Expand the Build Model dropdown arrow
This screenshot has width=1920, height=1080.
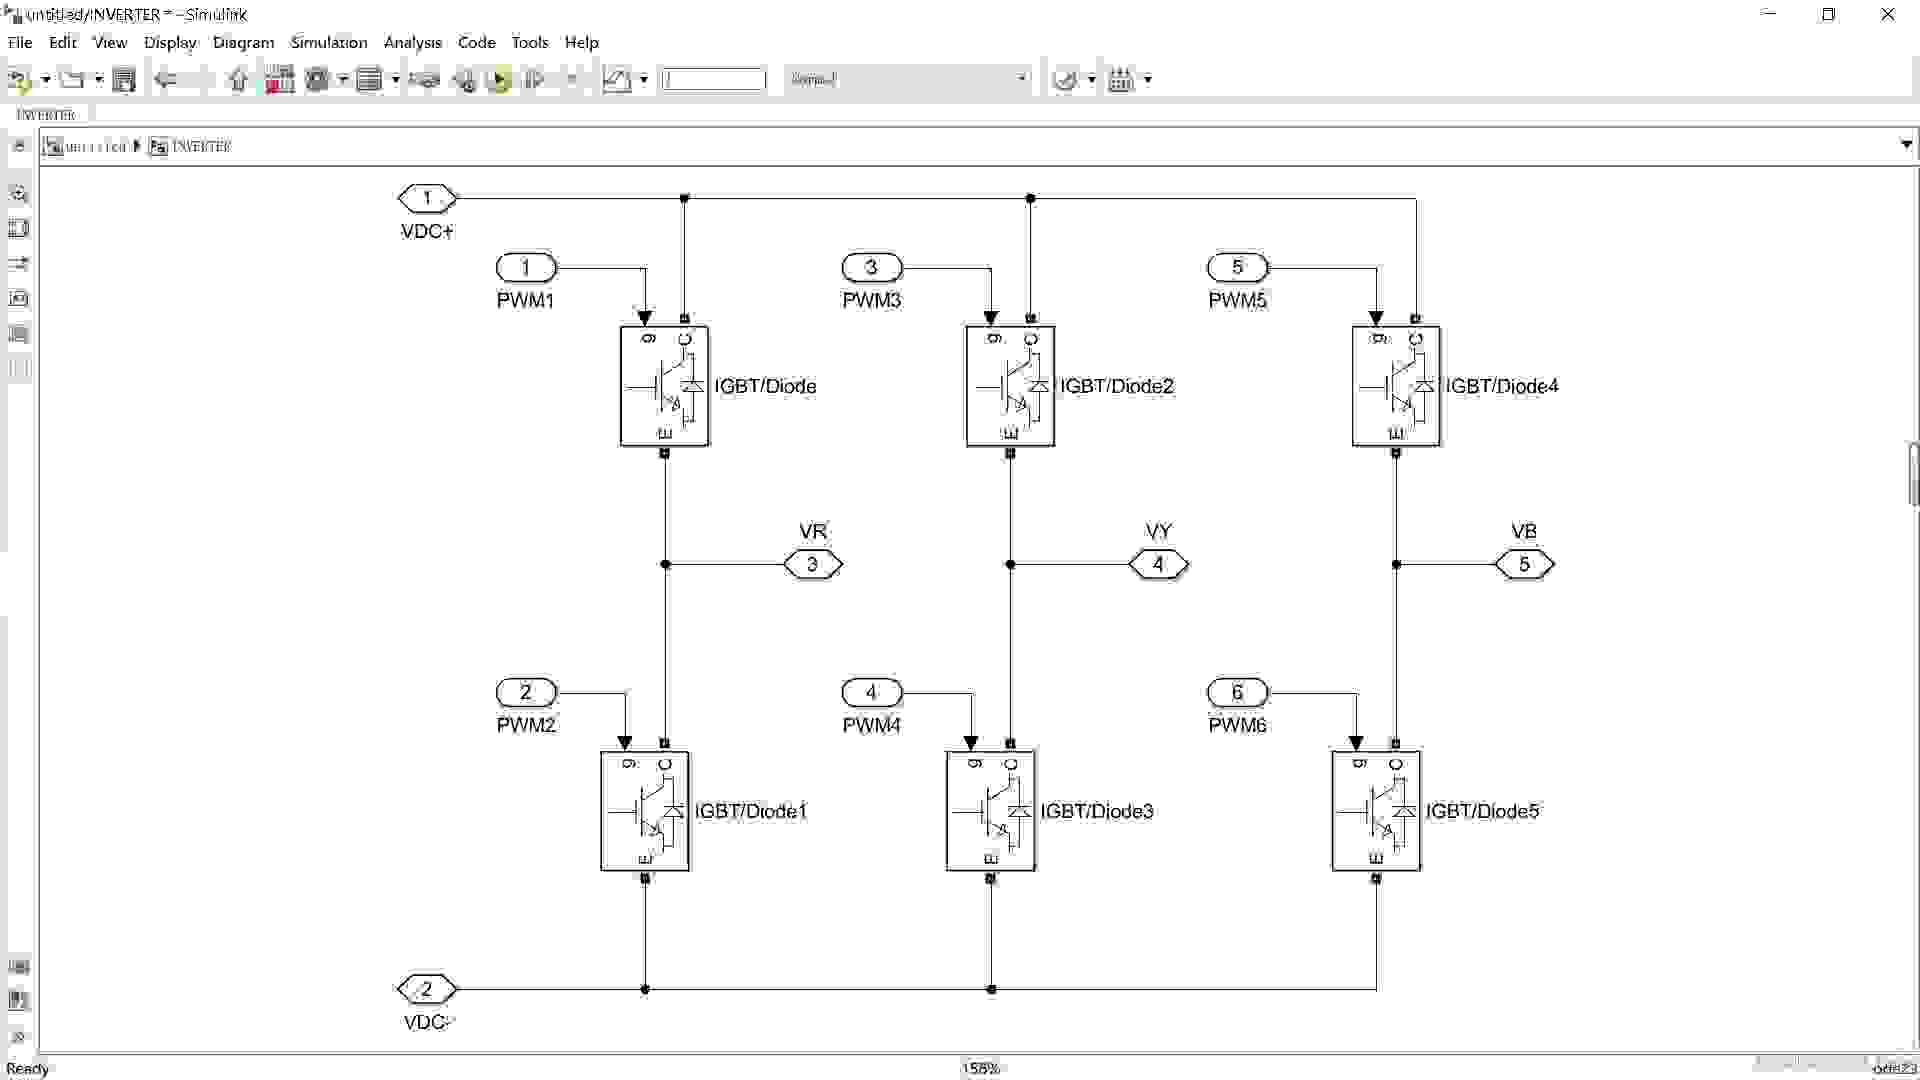(1148, 80)
